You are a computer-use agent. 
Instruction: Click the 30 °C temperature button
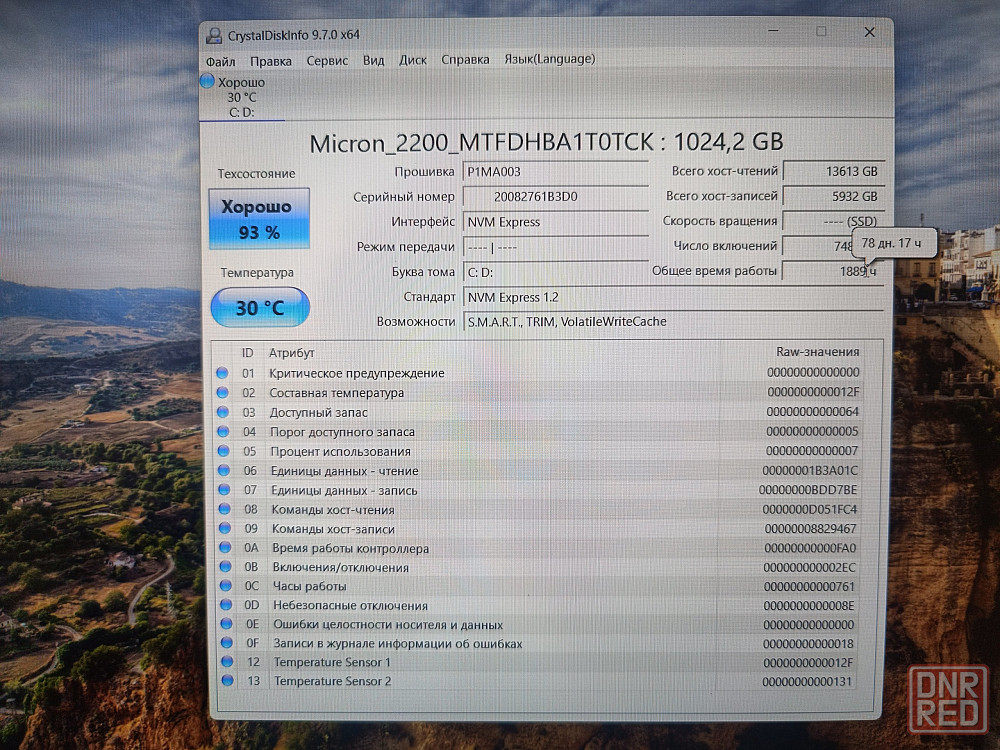(x=260, y=308)
